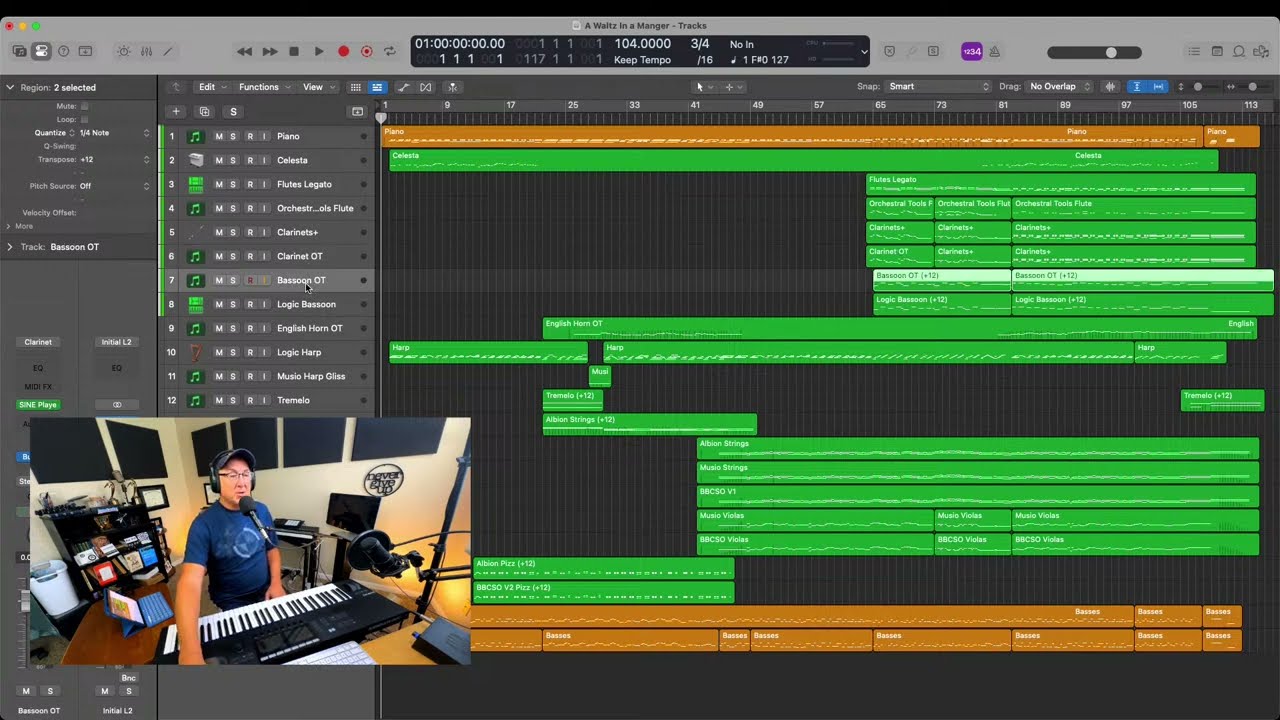Mute the Piano track

pos(219,136)
